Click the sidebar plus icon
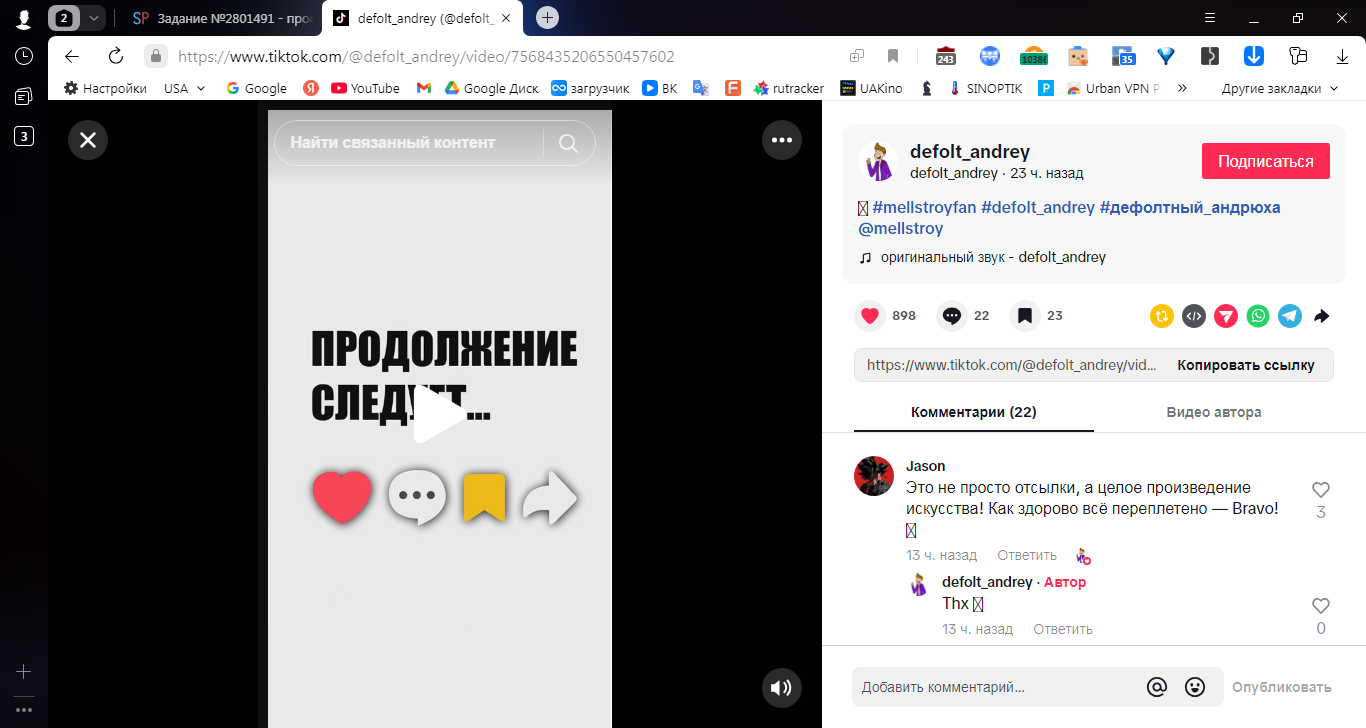 24,672
